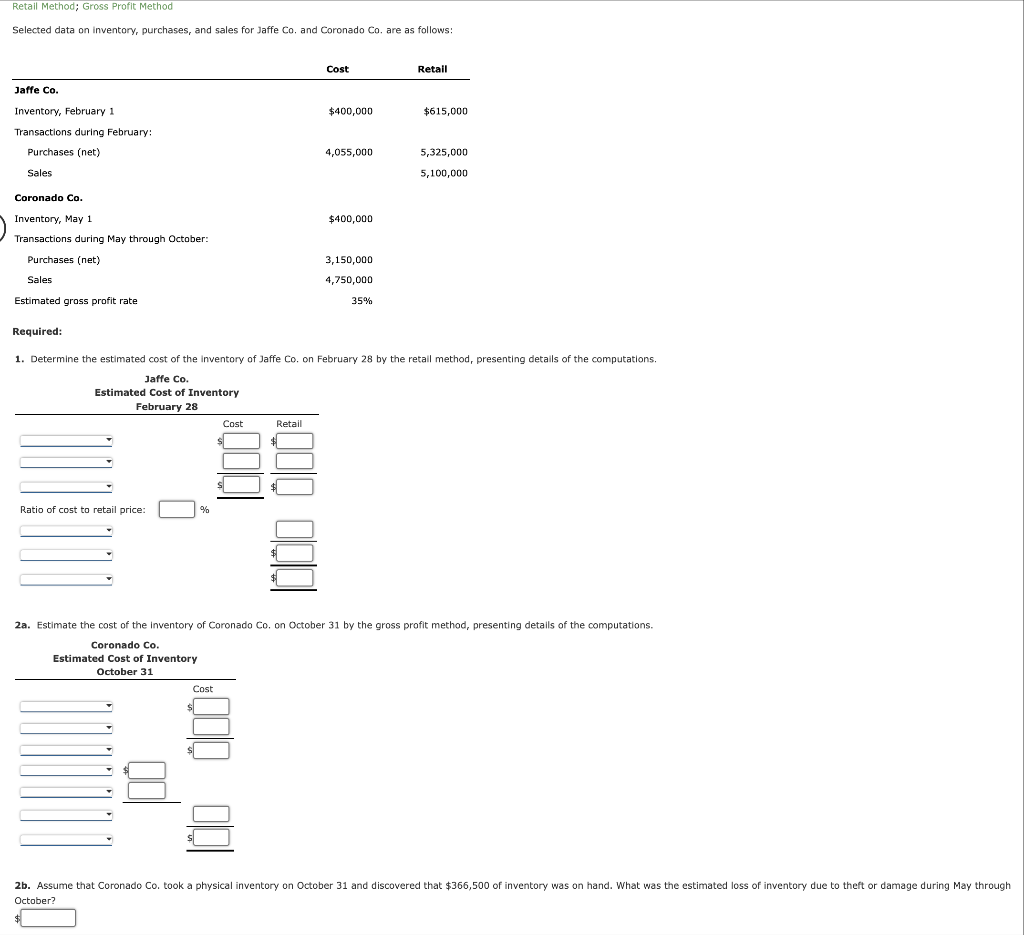Select the first Retail input box in Jaffe schedule
1024x935 pixels.
point(293,440)
